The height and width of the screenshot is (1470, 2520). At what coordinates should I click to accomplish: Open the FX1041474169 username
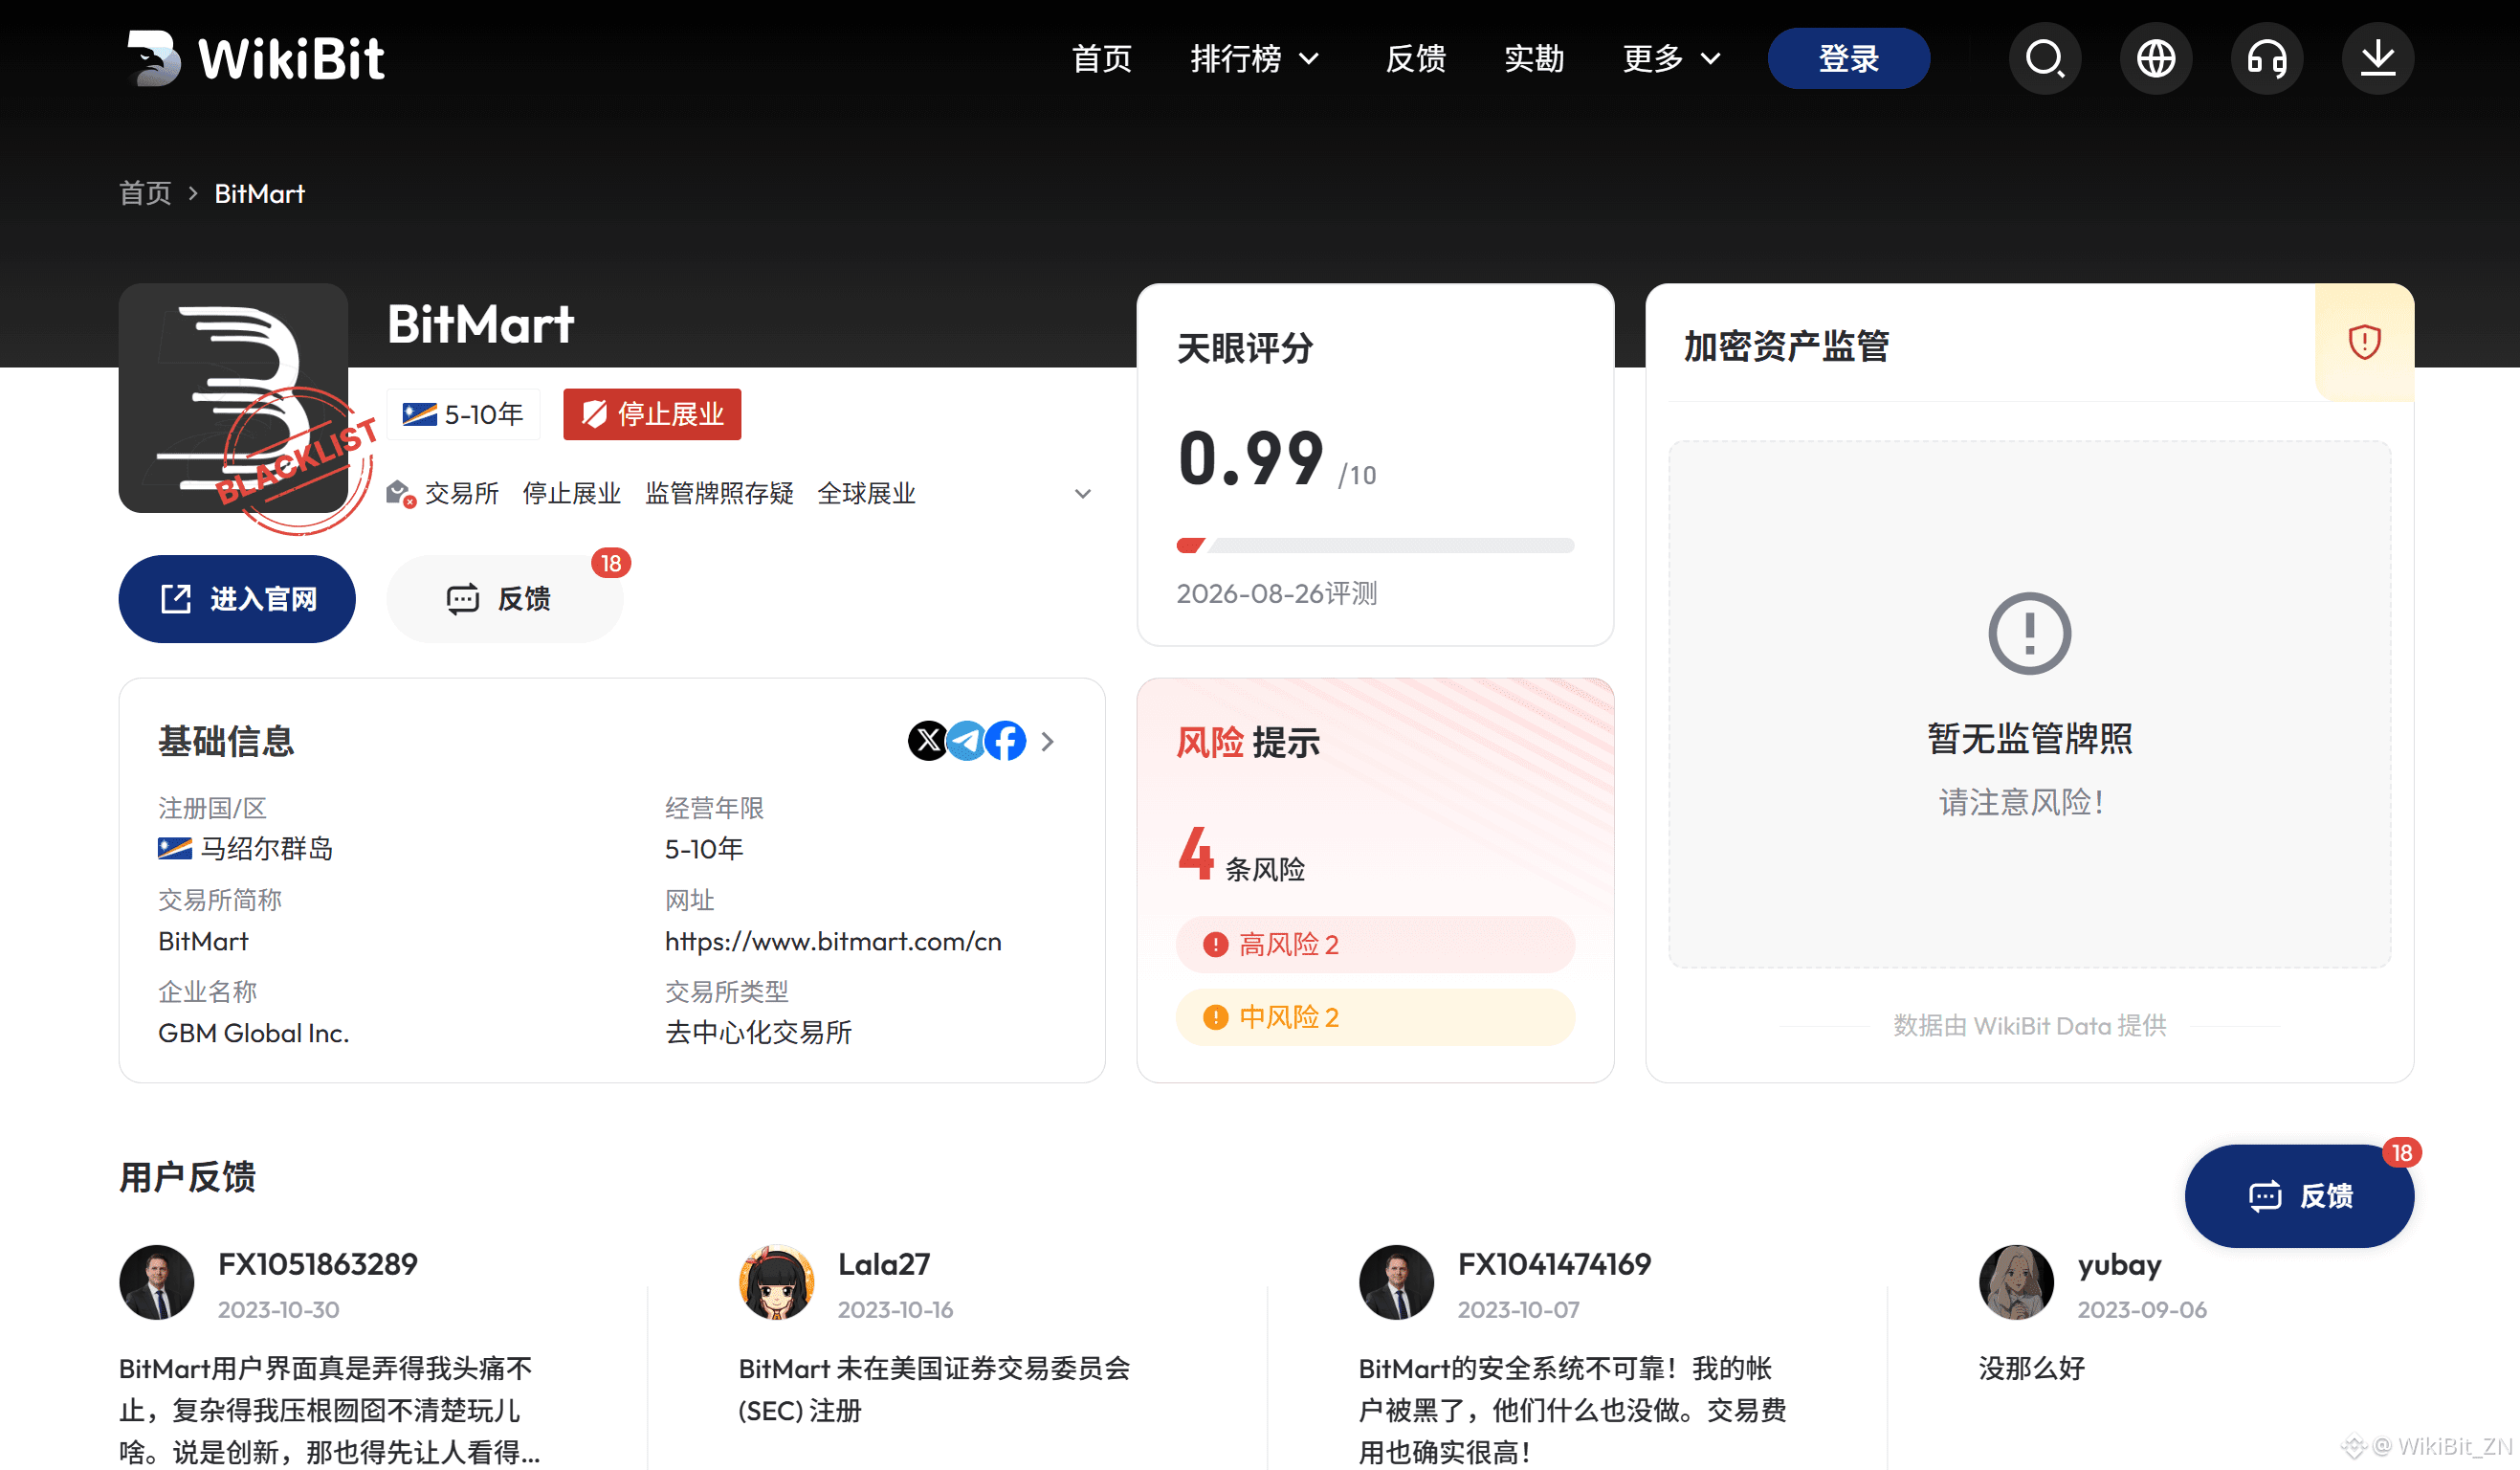(x=1555, y=1265)
